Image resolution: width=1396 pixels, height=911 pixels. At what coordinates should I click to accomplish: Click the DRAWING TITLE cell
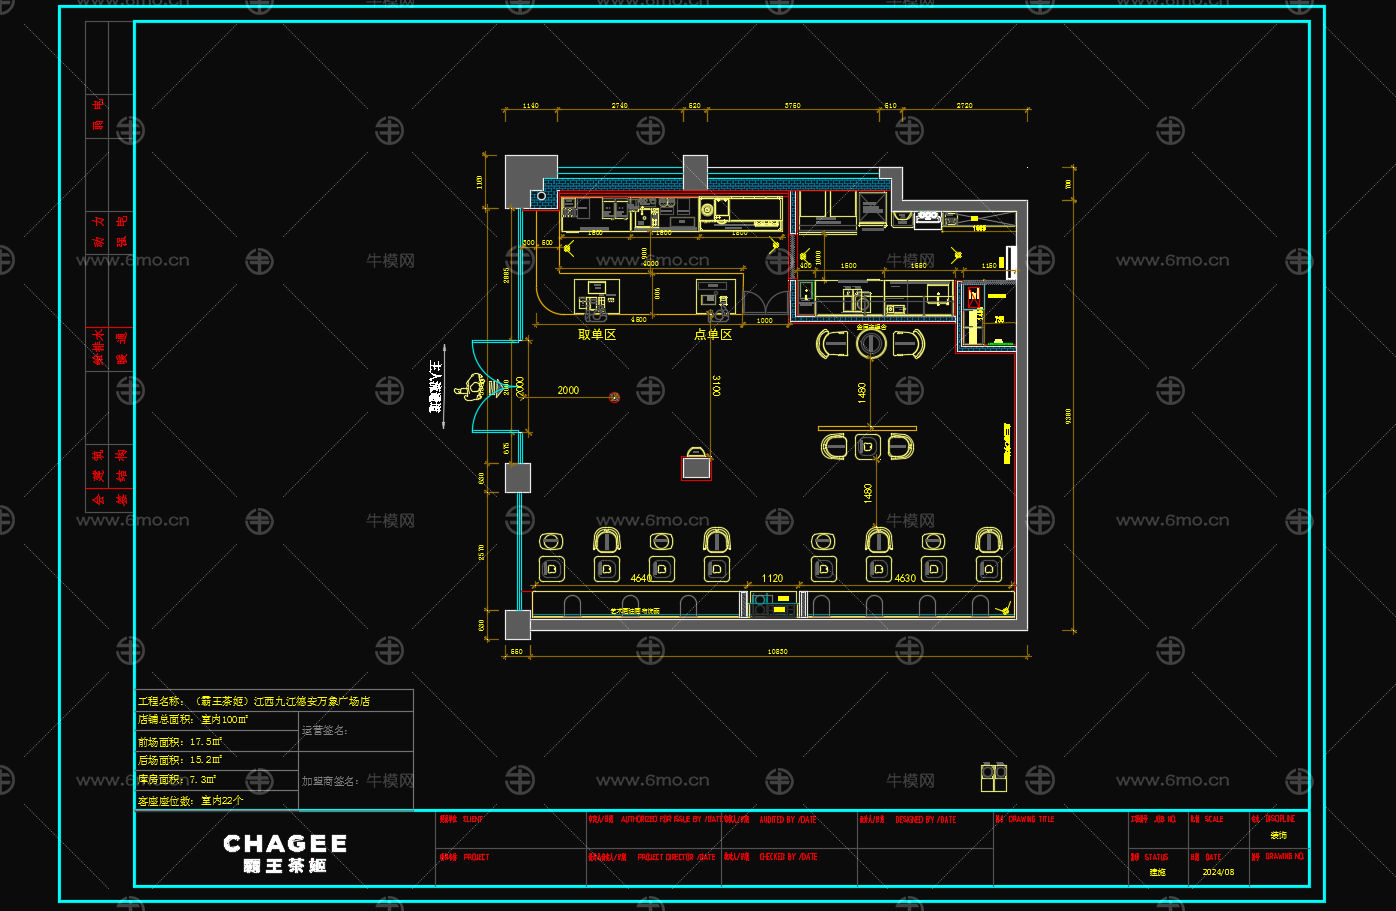point(1060,848)
